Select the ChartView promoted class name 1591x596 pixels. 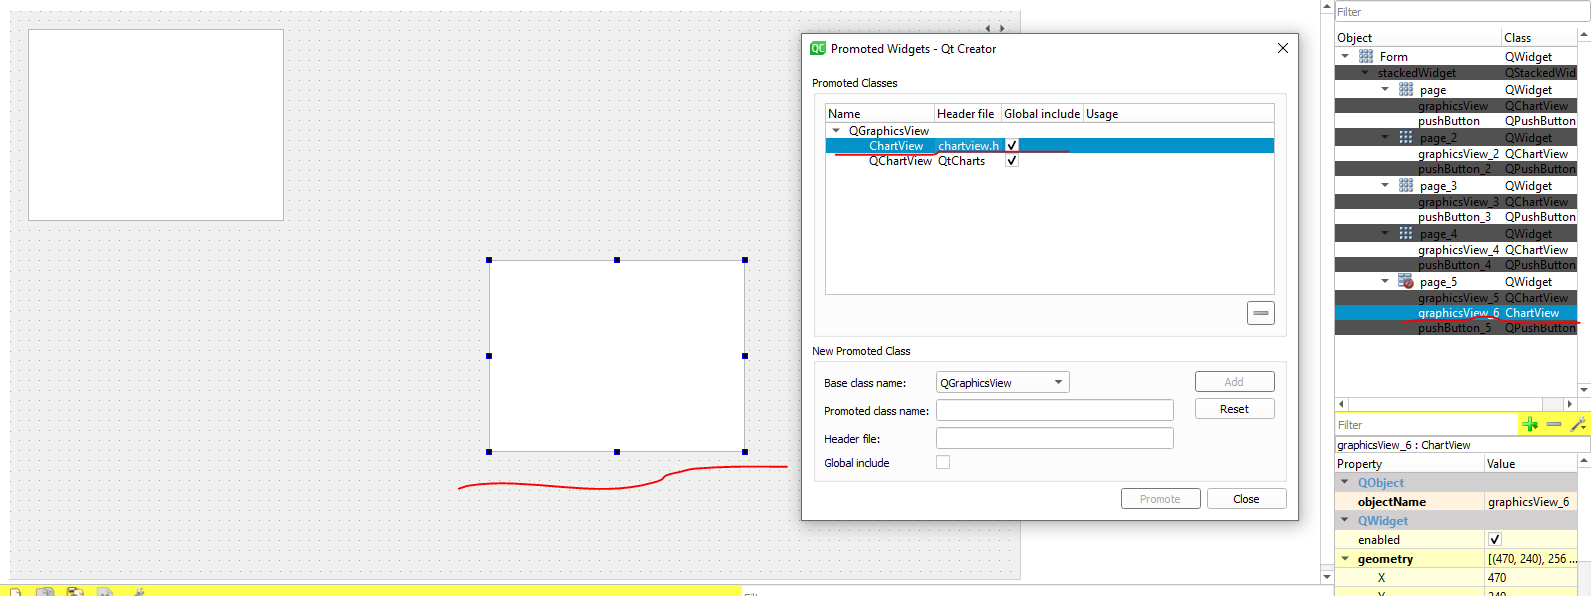point(896,145)
